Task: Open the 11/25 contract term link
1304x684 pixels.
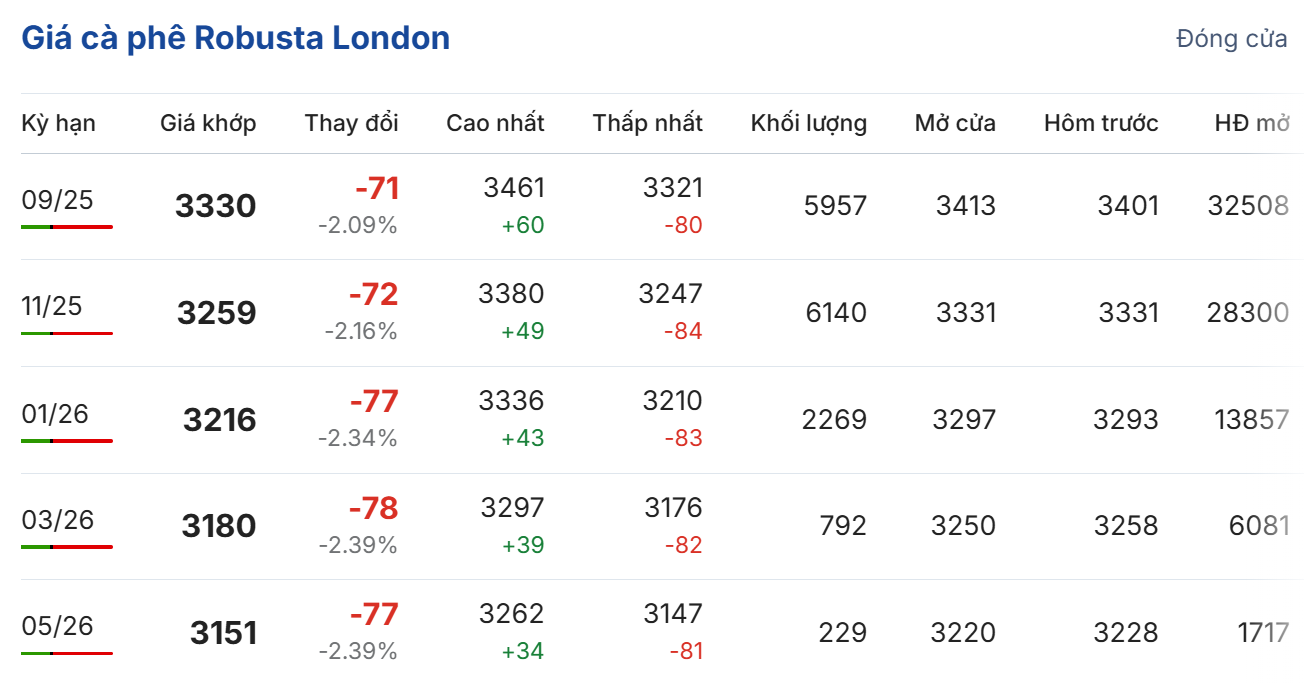Action: 52,306
